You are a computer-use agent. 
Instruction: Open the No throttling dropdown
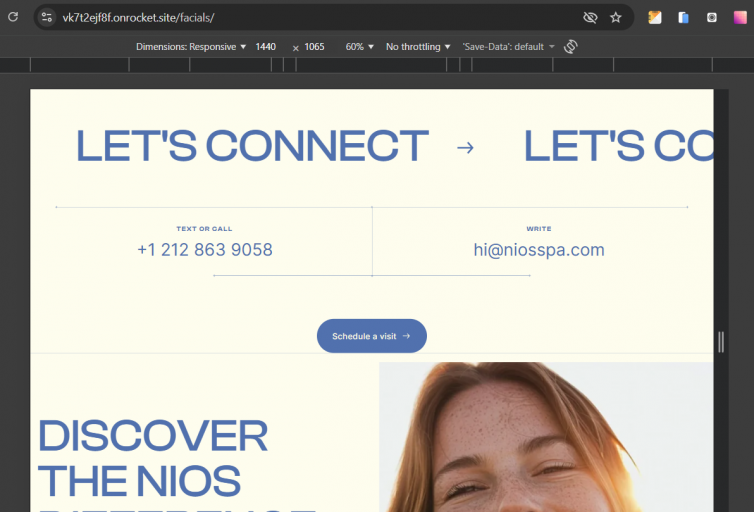418,47
